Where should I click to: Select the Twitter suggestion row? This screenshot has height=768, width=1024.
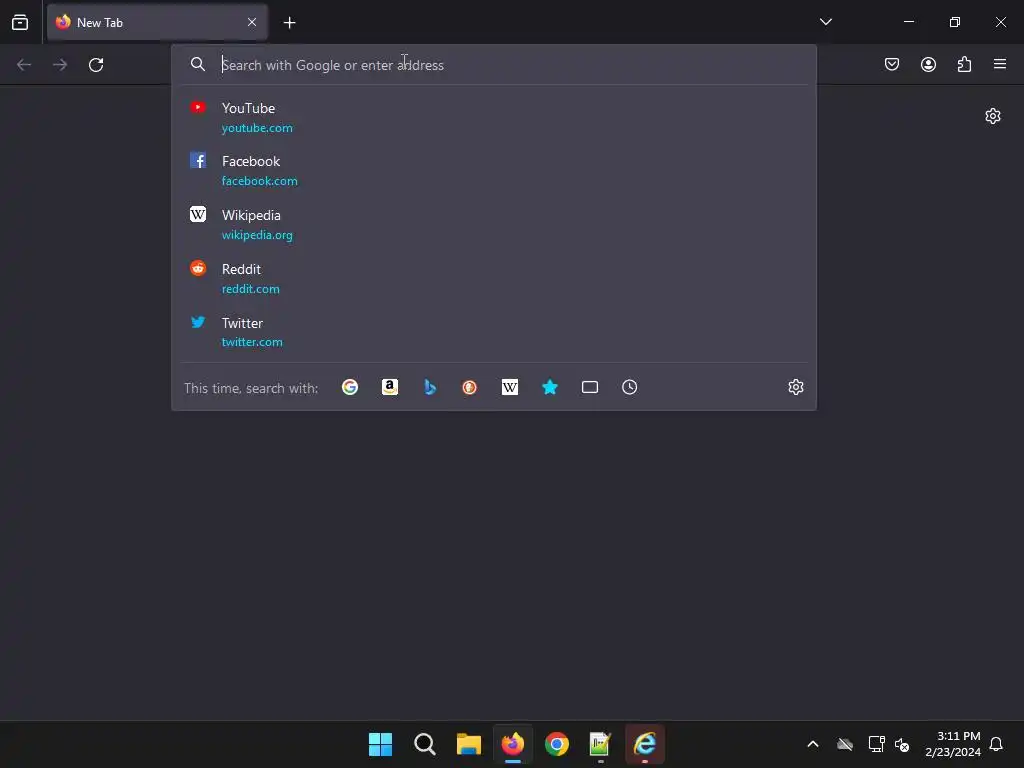494,332
